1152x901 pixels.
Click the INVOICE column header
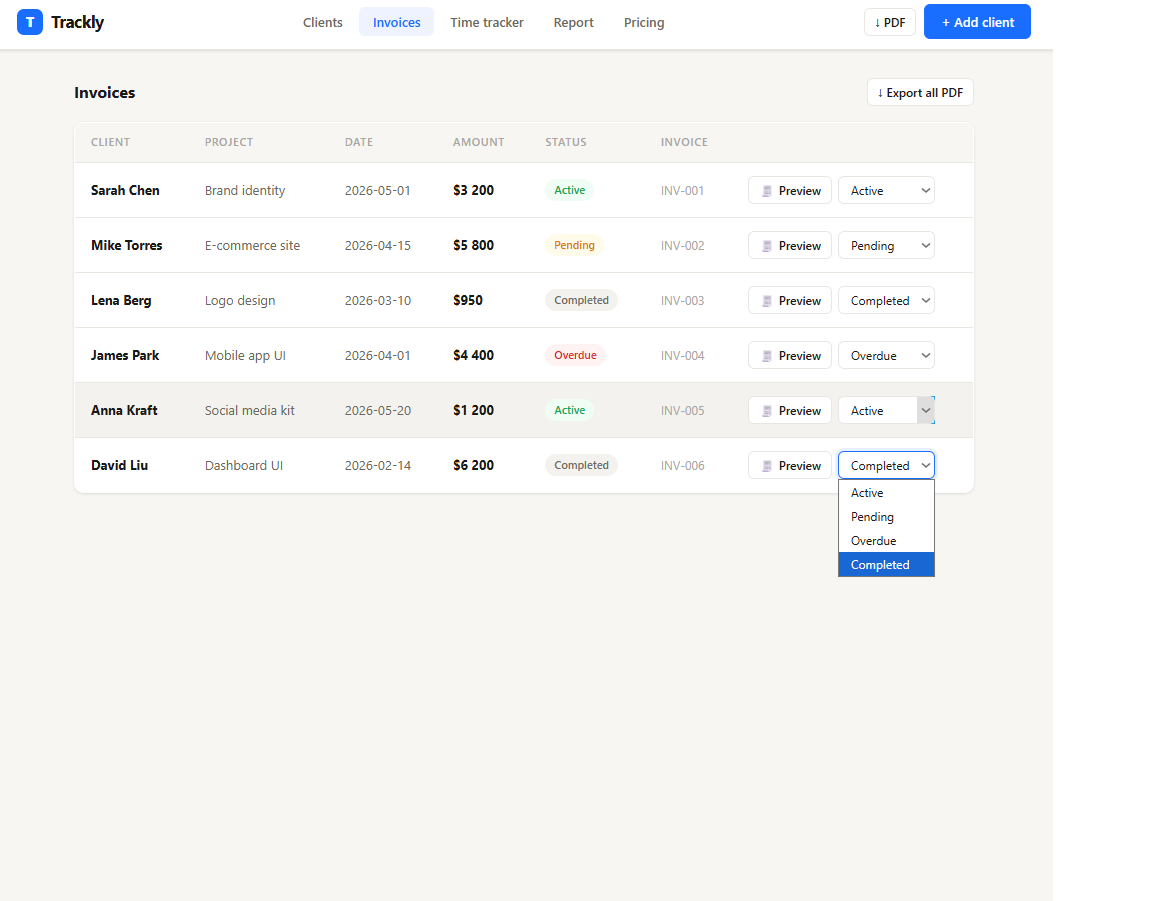tap(684, 143)
